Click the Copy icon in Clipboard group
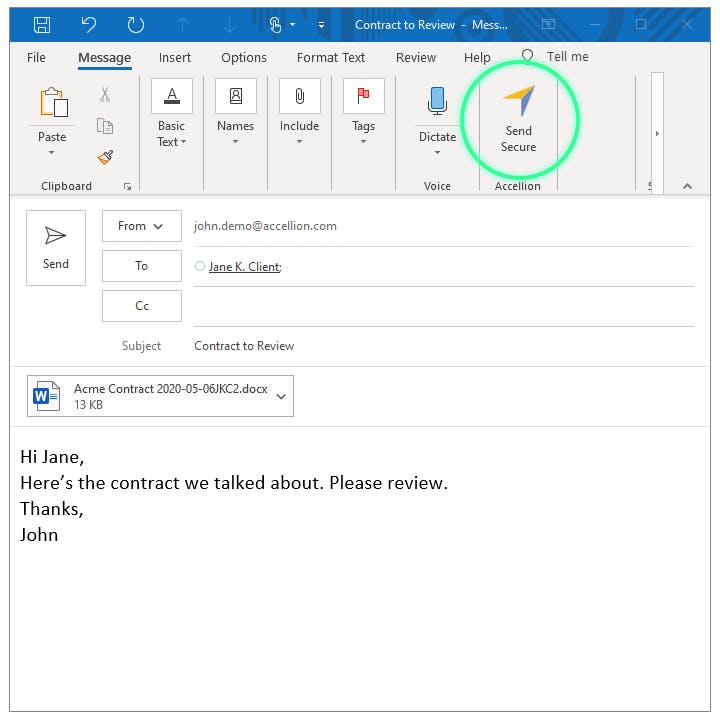The width and height of the screenshot is (720, 720). [x=105, y=126]
